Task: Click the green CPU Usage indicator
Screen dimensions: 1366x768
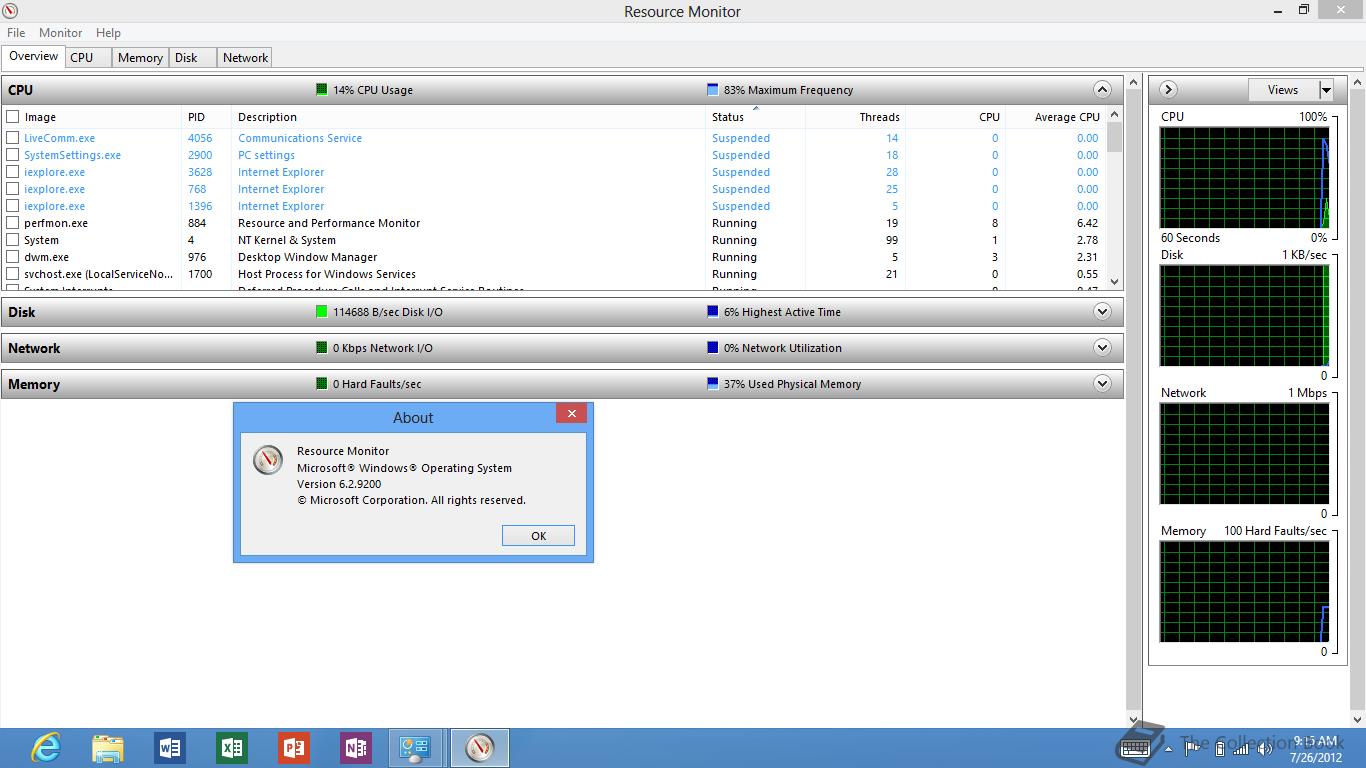Action: pyautogui.click(x=321, y=90)
